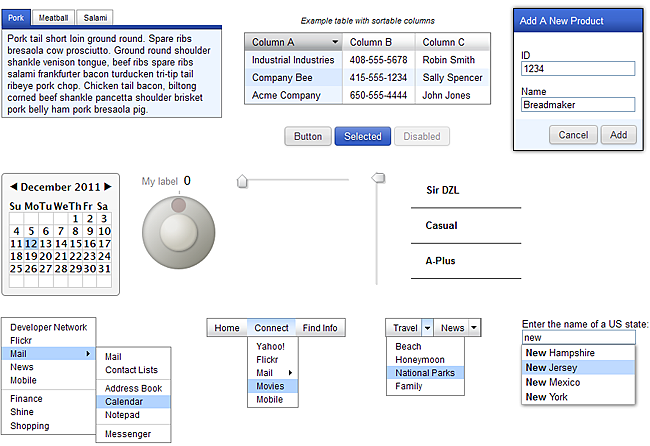Click Add in Add A New Product
Viewport: 650px width, 446px height.
[618, 135]
